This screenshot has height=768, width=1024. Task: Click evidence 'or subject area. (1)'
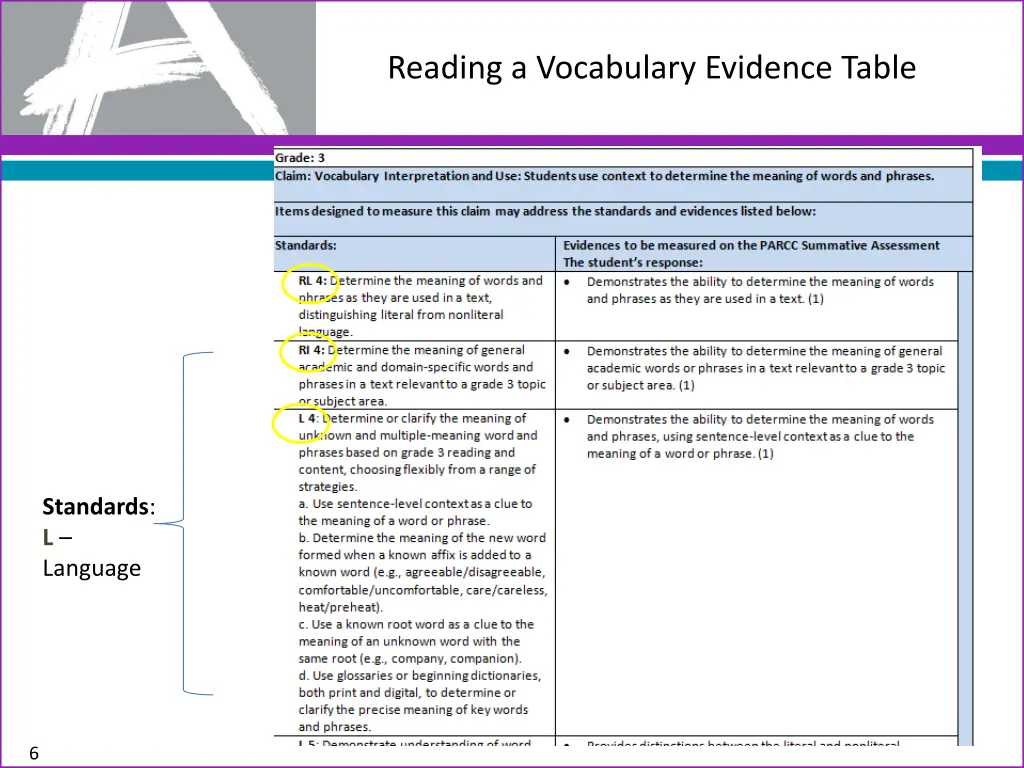640,385
